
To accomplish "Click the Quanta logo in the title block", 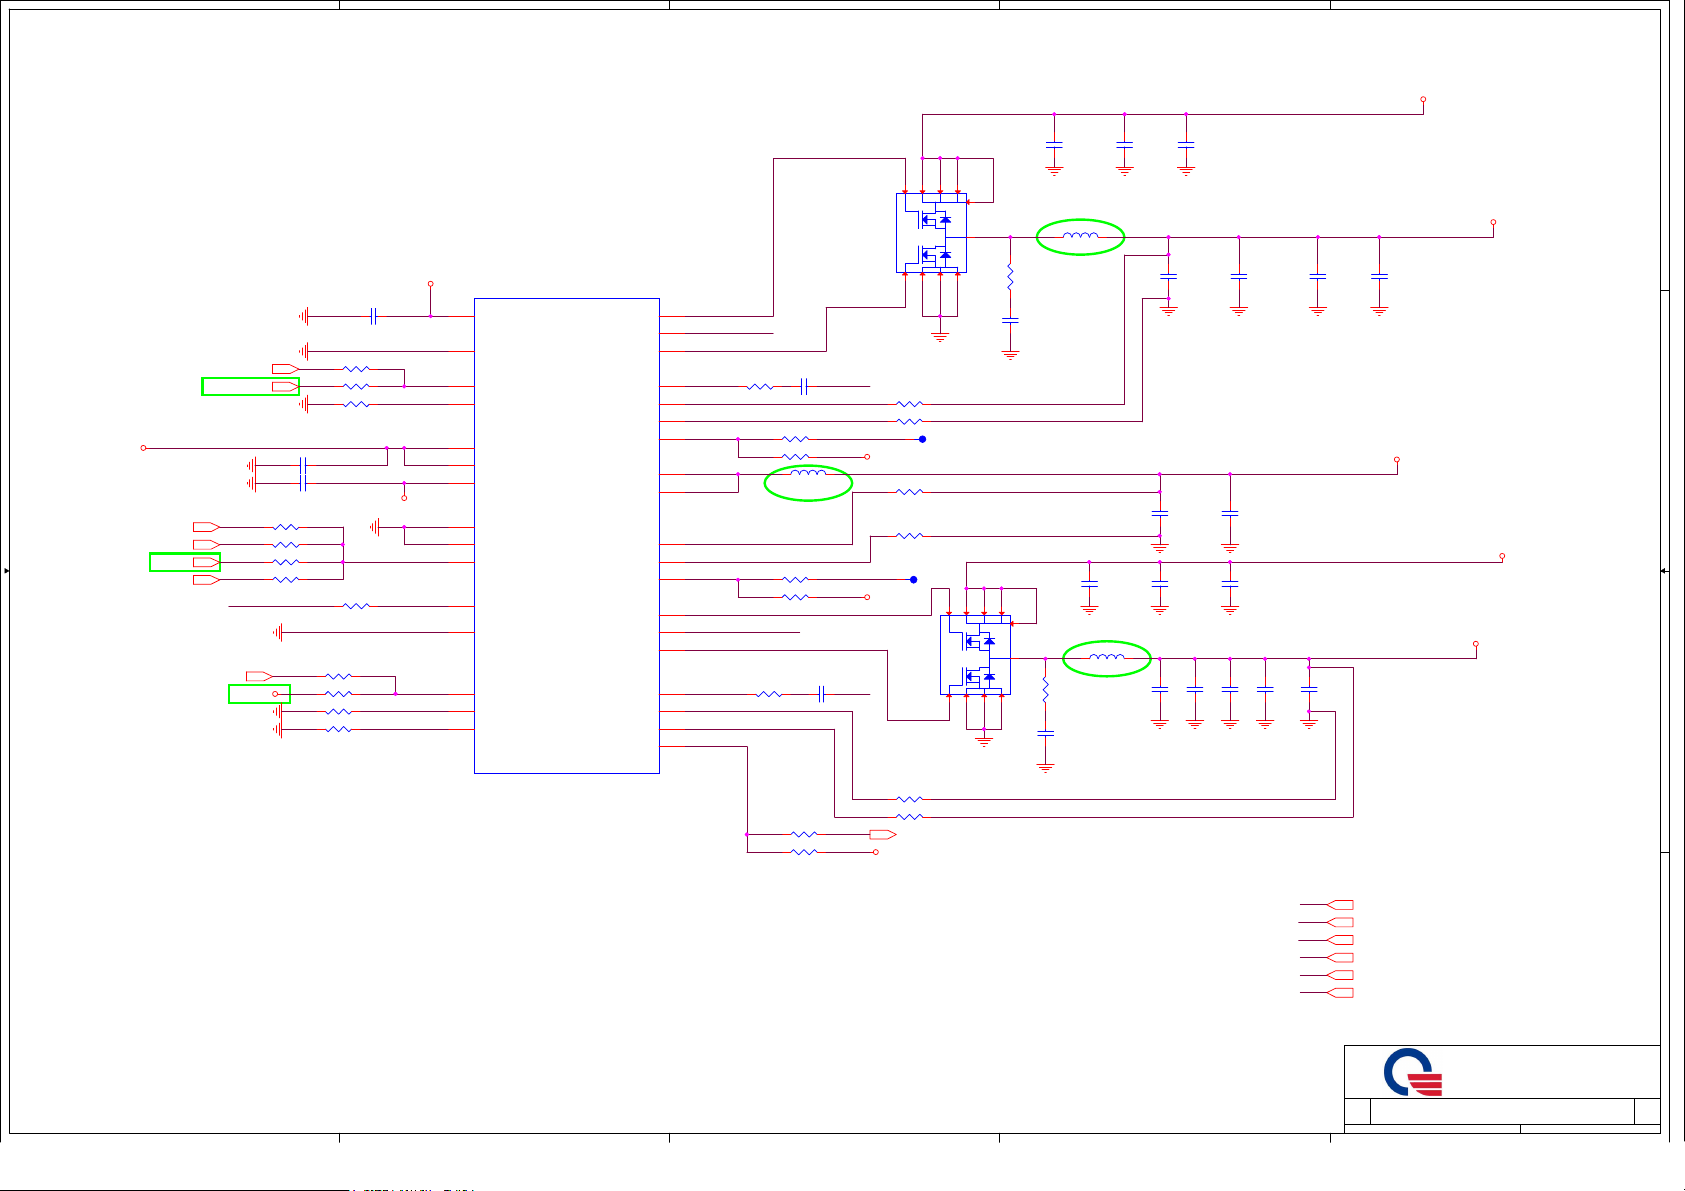I will pyautogui.click(x=1413, y=1072).
